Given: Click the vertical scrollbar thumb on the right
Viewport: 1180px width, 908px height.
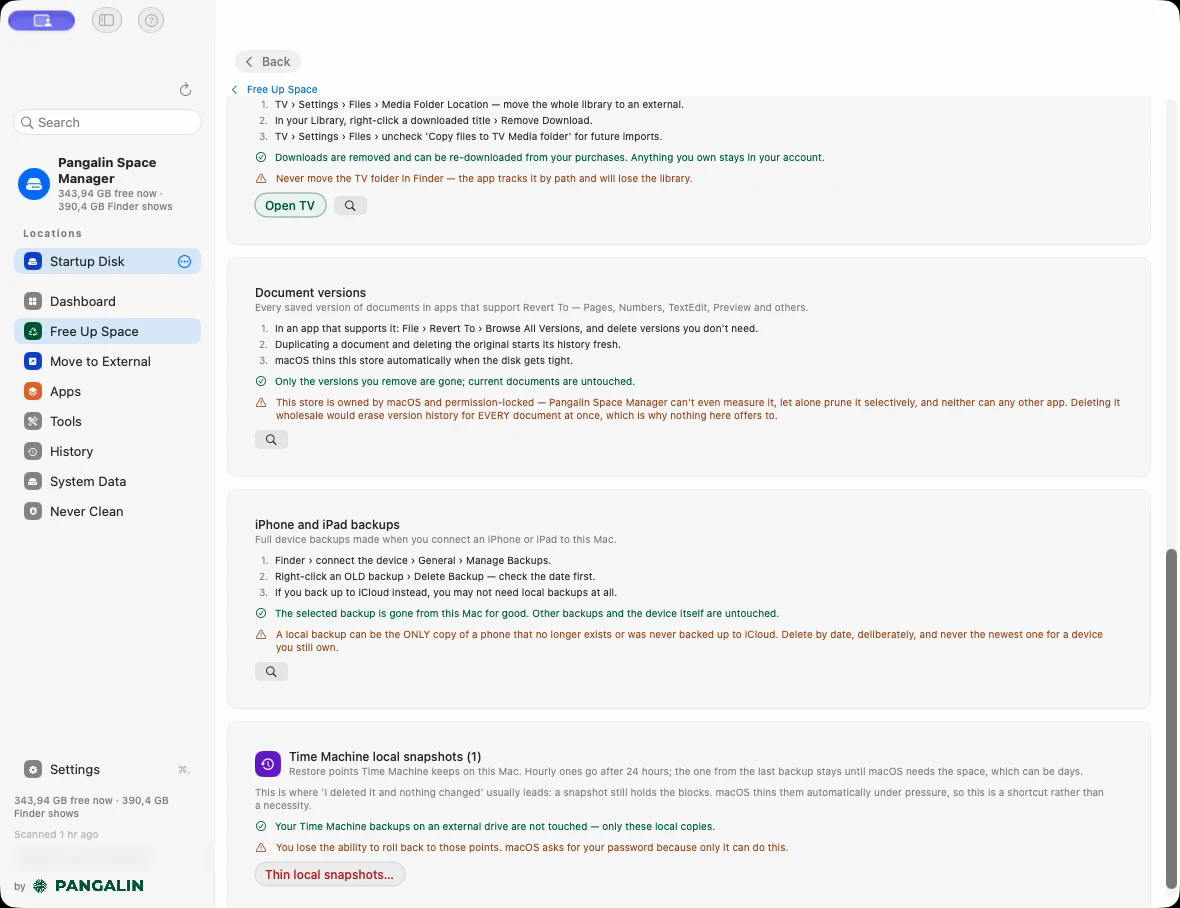Looking at the screenshot, I should (x=1170, y=719).
